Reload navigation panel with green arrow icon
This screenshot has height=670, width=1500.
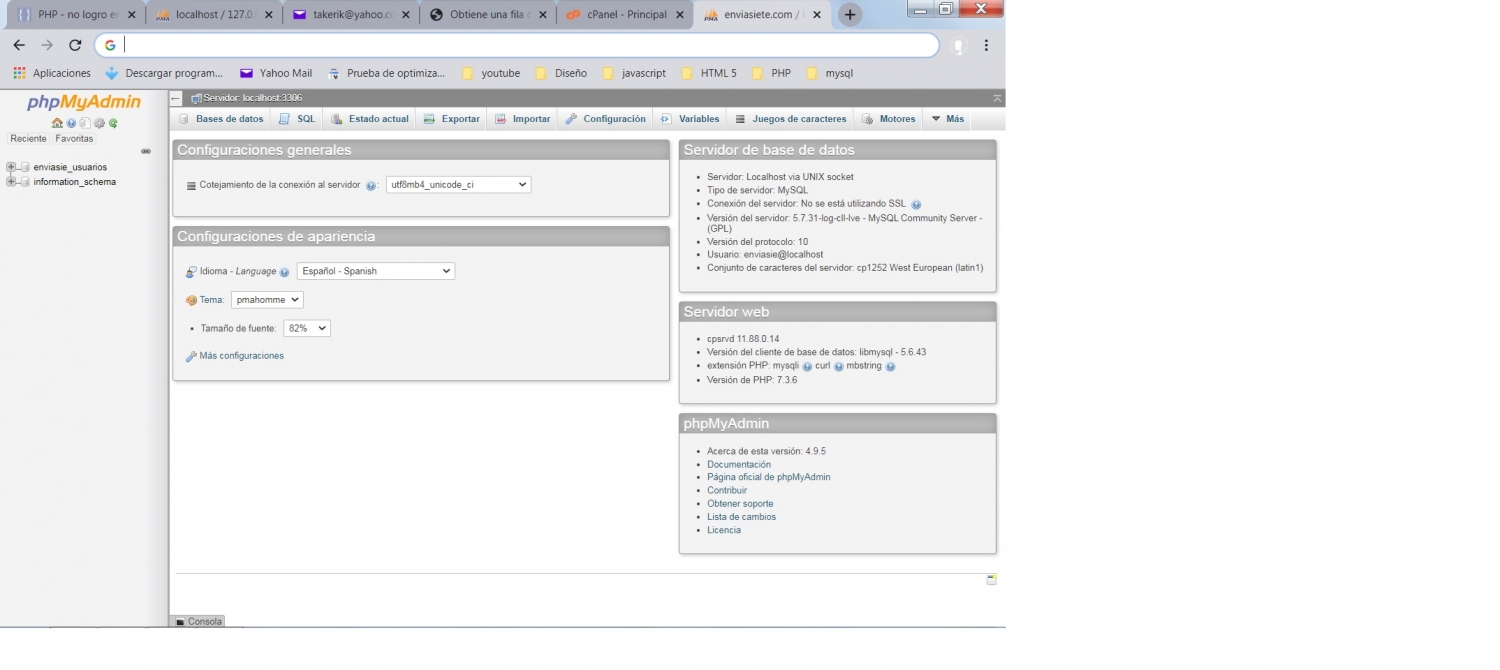114,123
